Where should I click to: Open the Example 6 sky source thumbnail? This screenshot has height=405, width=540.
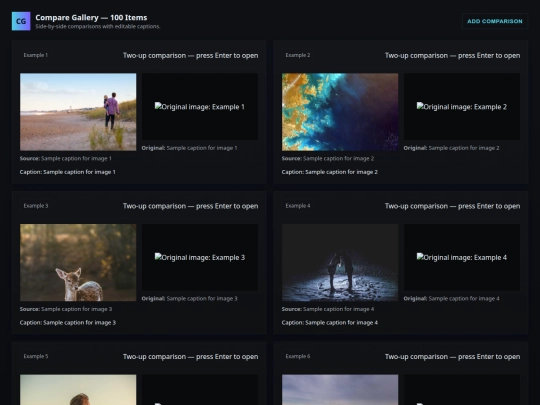point(340,390)
